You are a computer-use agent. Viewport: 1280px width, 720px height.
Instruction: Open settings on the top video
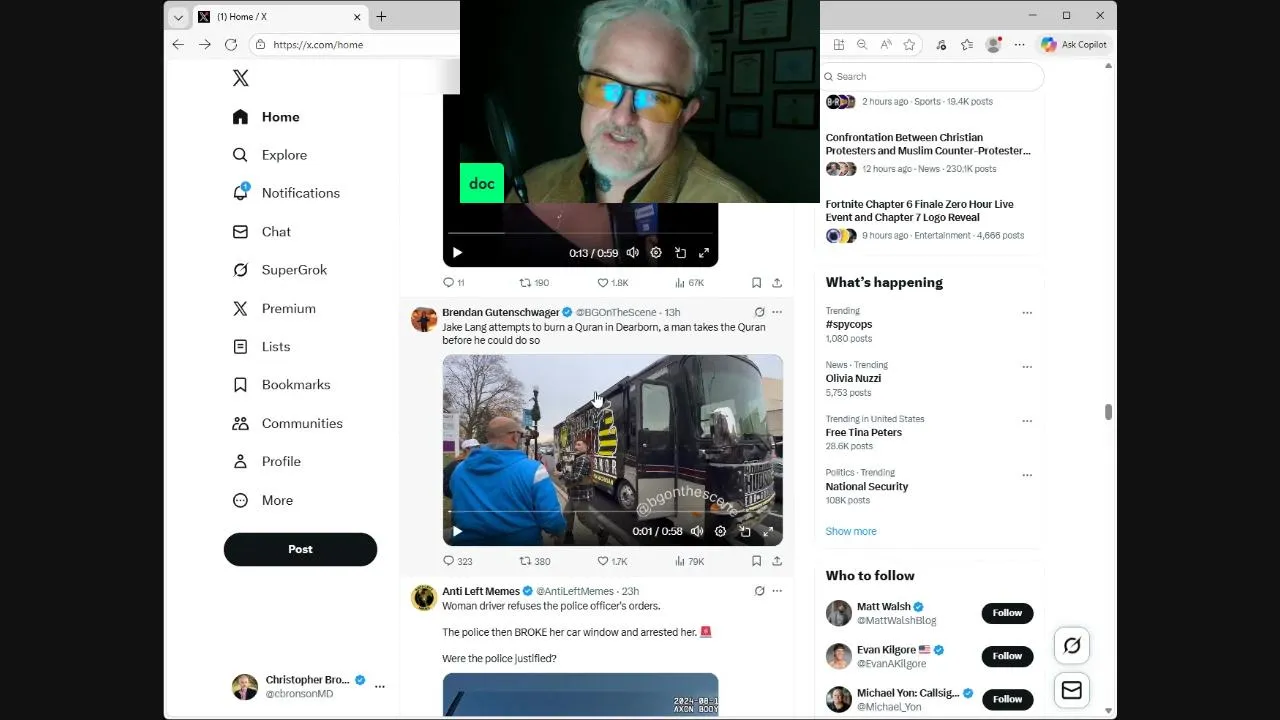pyautogui.click(x=656, y=253)
